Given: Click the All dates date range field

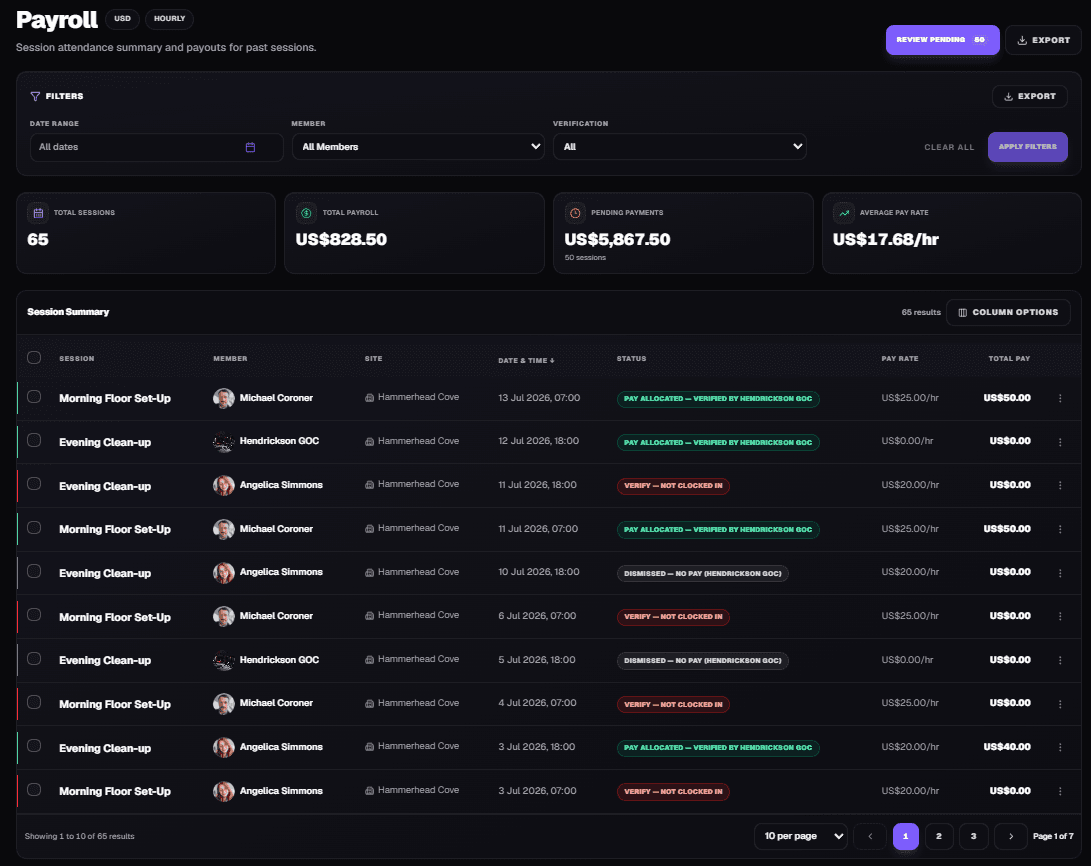Looking at the screenshot, I should [157, 147].
